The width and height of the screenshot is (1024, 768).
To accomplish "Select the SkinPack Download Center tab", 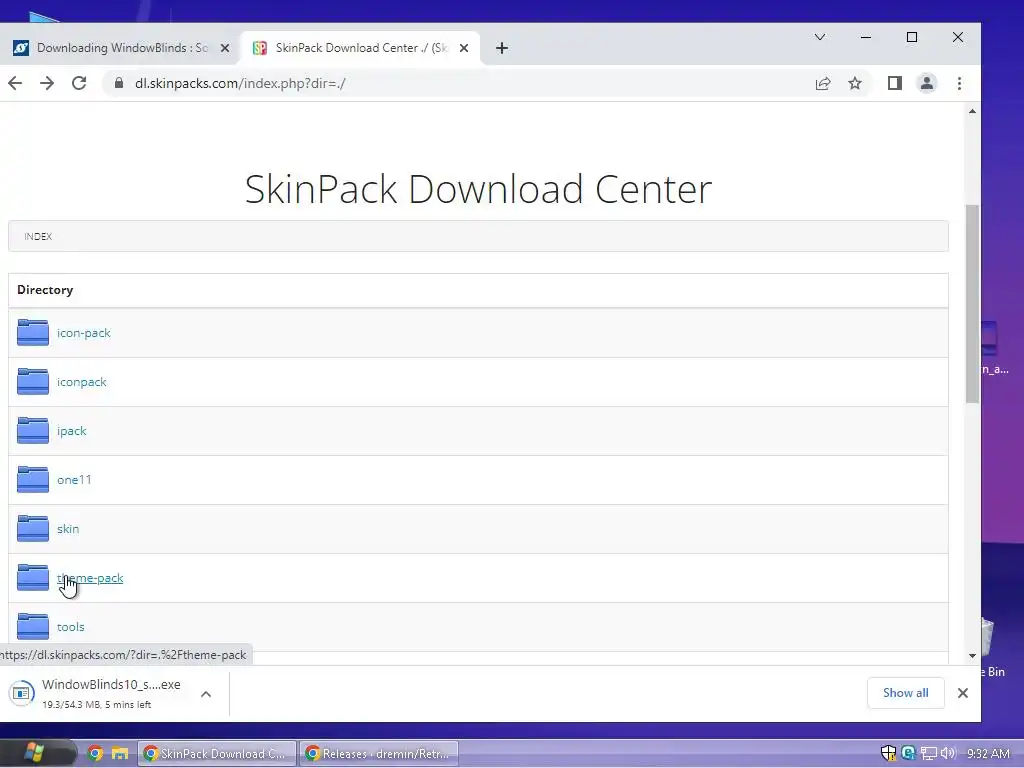I will click(x=360, y=48).
